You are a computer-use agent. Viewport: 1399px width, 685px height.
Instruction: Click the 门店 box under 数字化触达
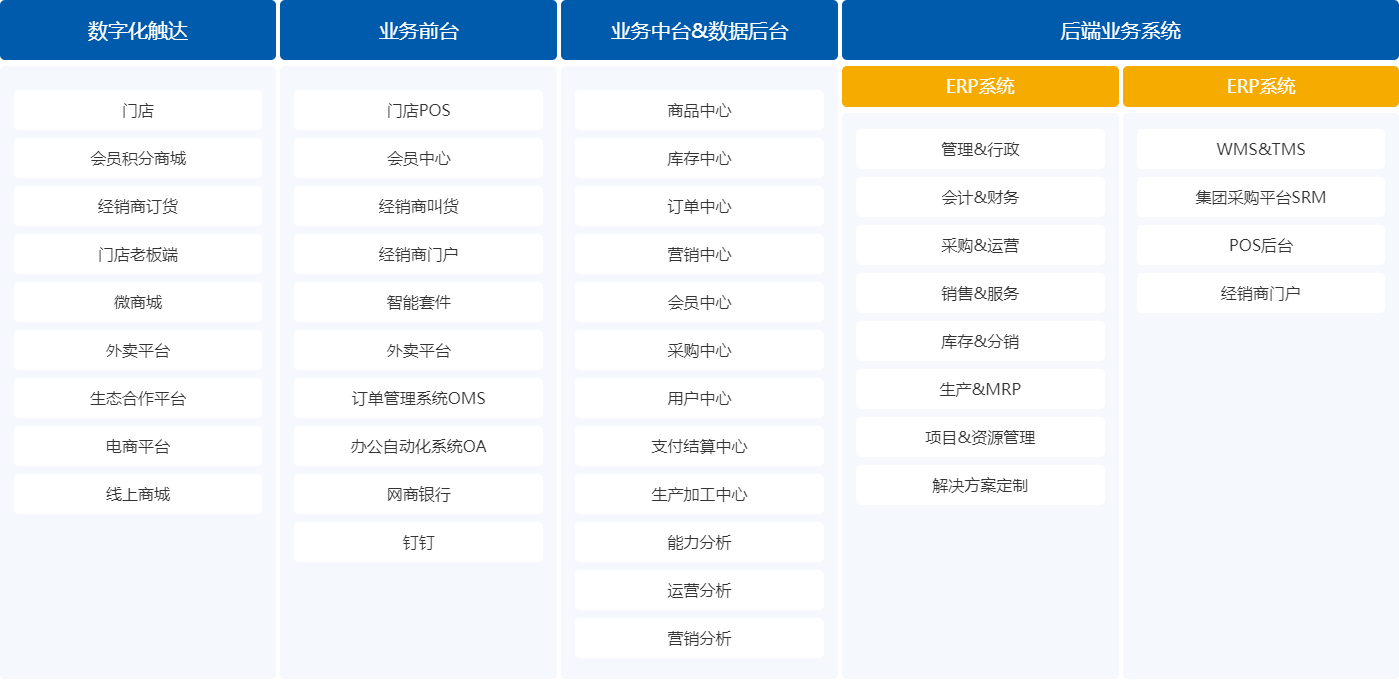[x=138, y=110]
